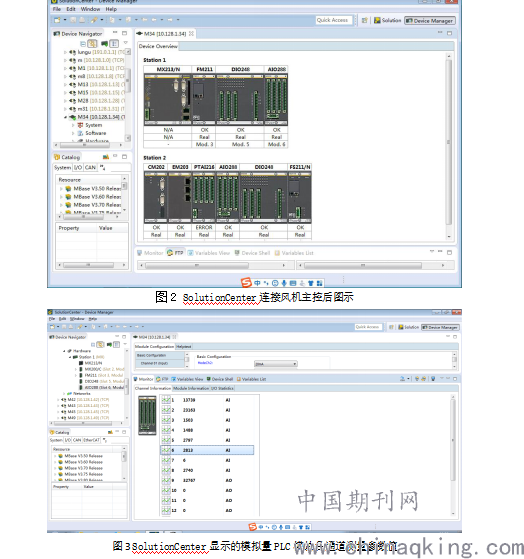
Task: Expand MBase V3.50 Release in Figure 2 catalog
Action: pyautogui.click(x=61, y=189)
